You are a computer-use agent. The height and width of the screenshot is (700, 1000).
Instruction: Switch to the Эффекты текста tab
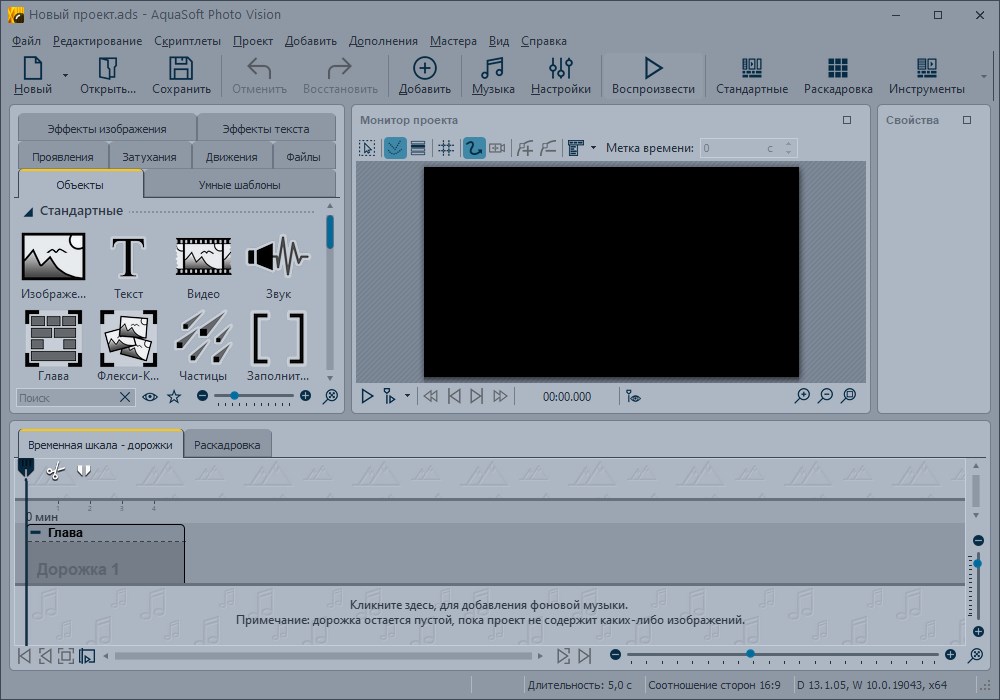tap(267, 127)
